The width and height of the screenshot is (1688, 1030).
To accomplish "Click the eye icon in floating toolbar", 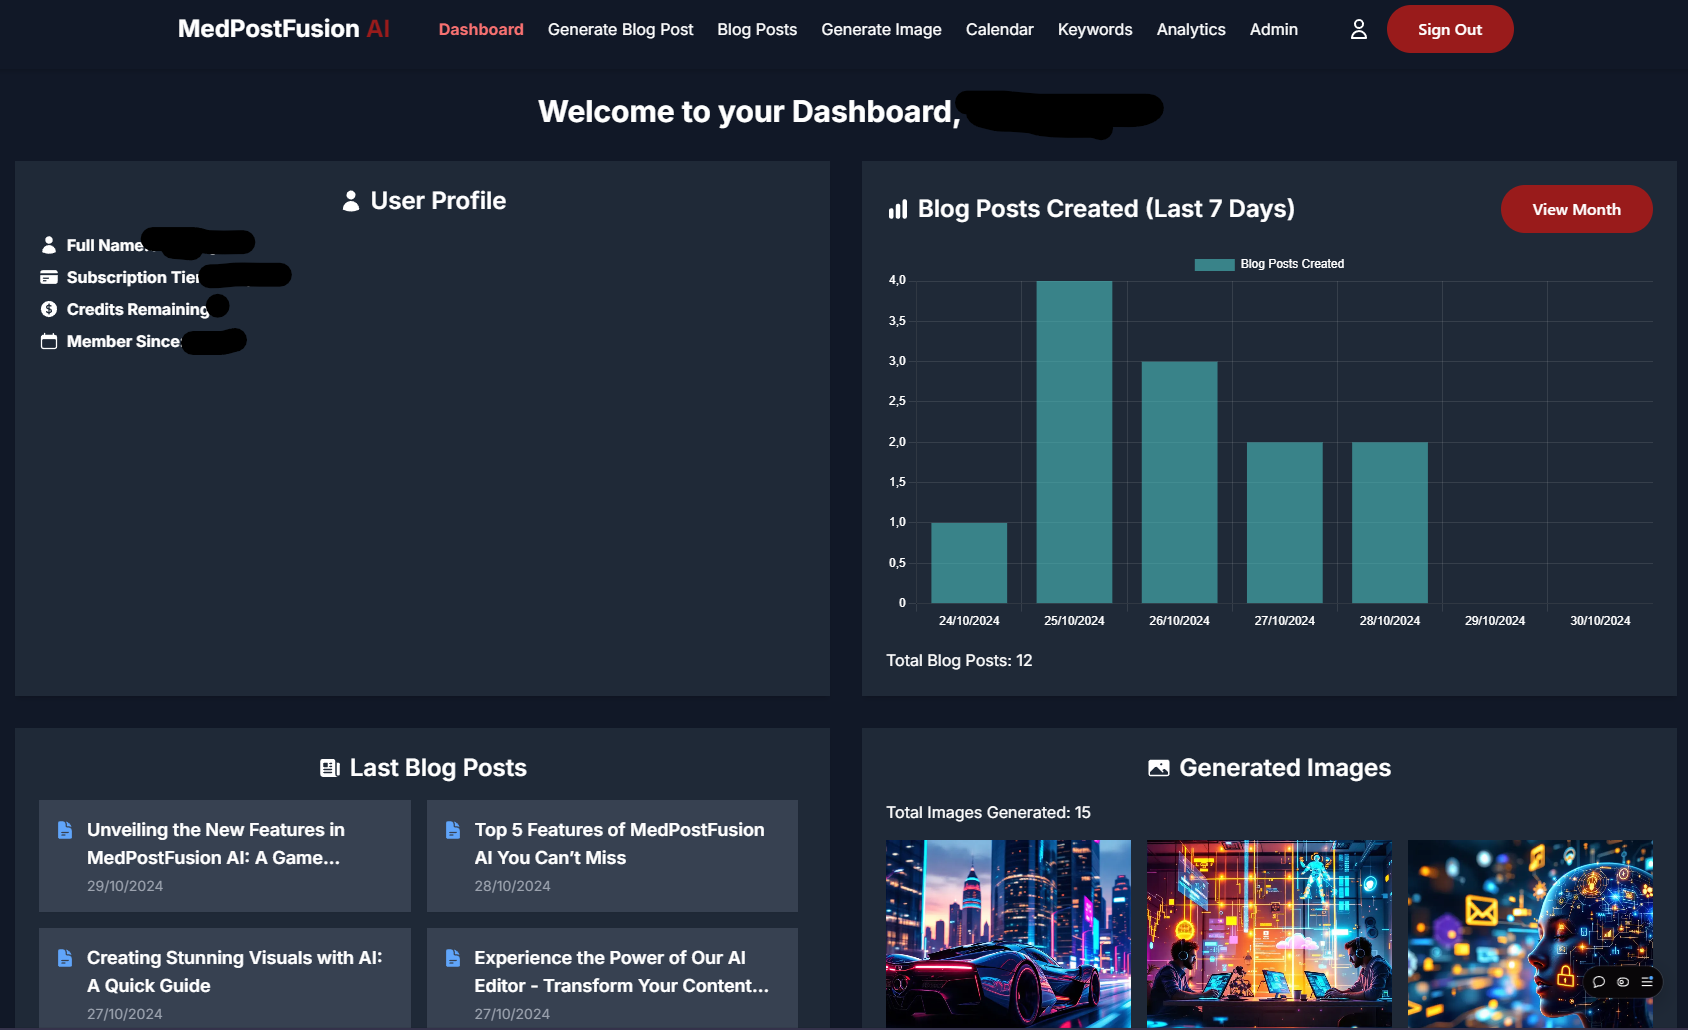I will coord(1623,982).
